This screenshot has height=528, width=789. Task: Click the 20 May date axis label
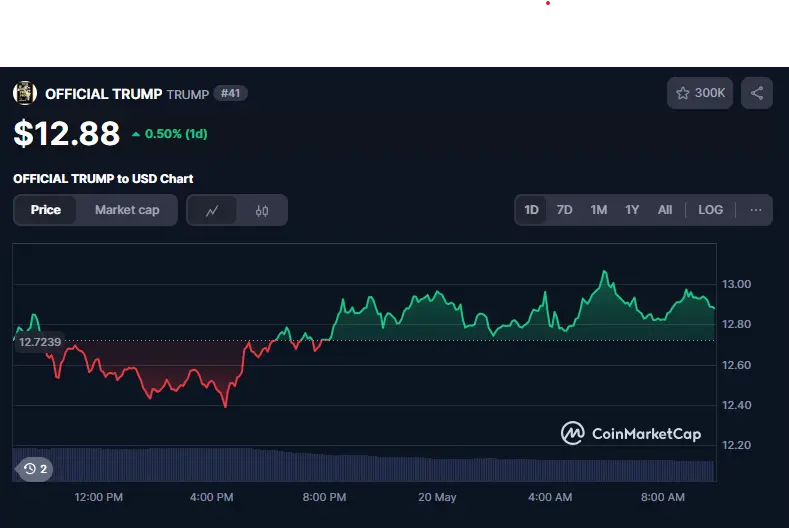click(437, 497)
